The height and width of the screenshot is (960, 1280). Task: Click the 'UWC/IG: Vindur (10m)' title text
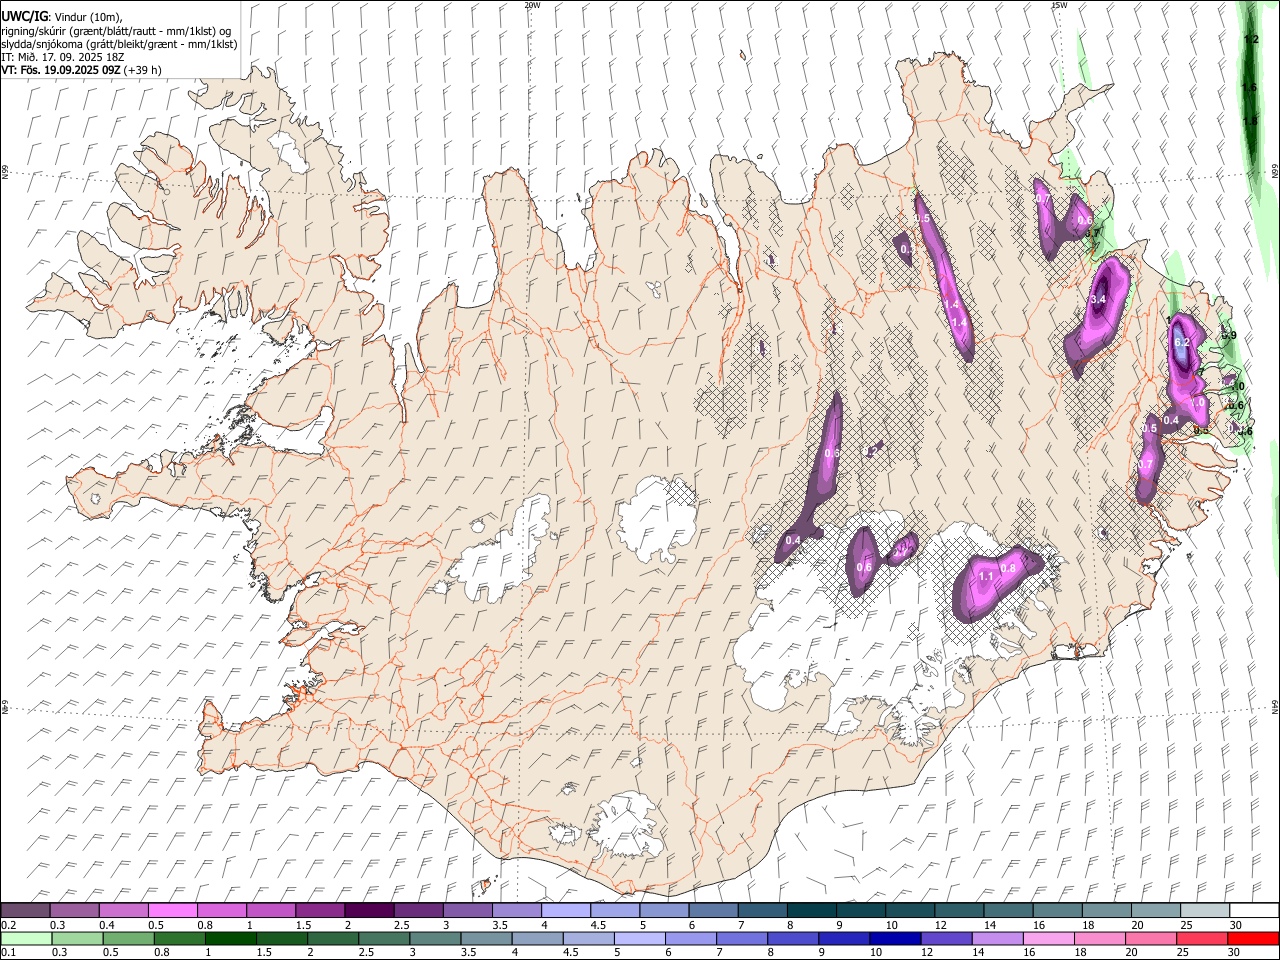[62, 16]
